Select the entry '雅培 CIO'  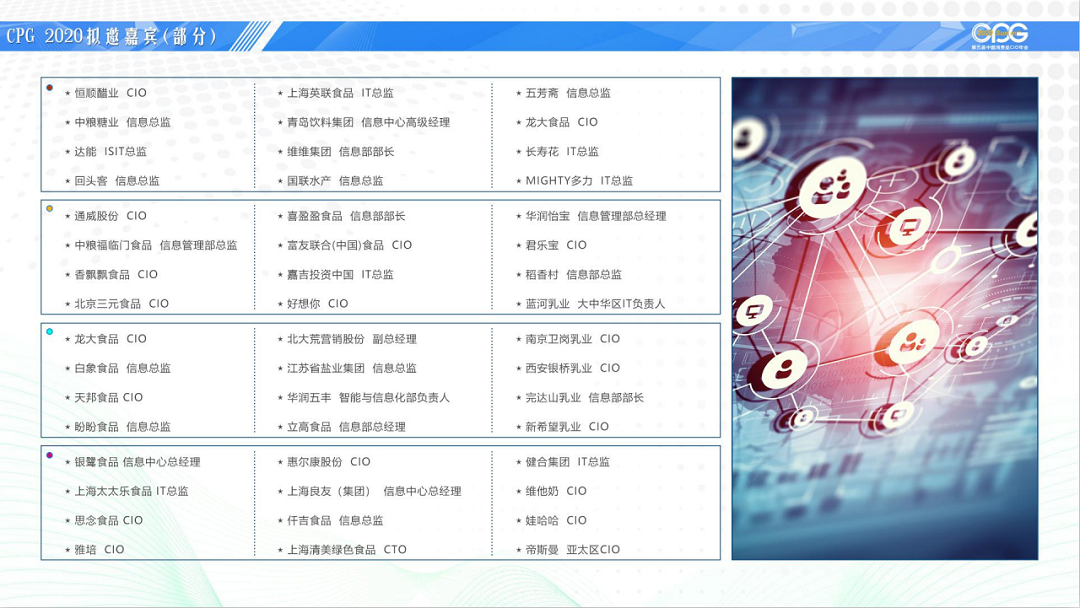(x=99, y=550)
